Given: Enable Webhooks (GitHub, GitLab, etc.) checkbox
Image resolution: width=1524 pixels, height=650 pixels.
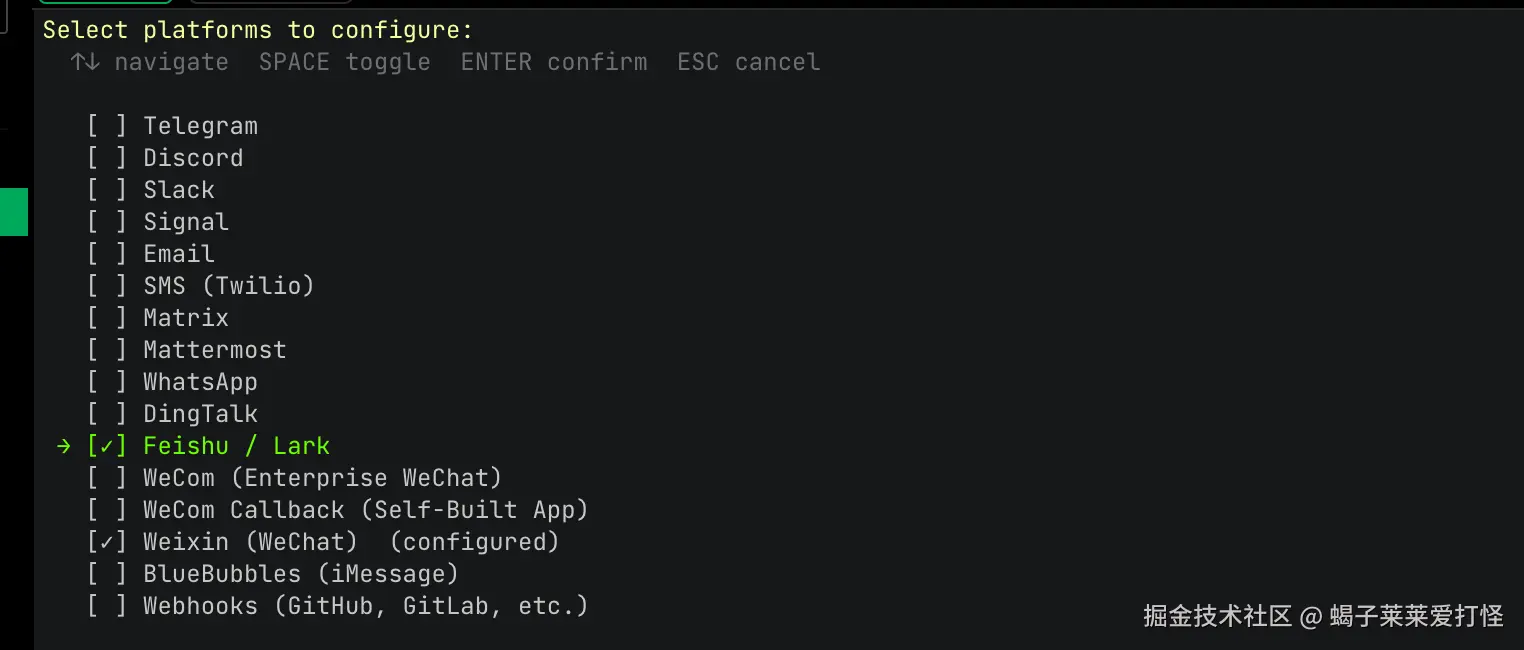Looking at the screenshot, I should 107,606.
